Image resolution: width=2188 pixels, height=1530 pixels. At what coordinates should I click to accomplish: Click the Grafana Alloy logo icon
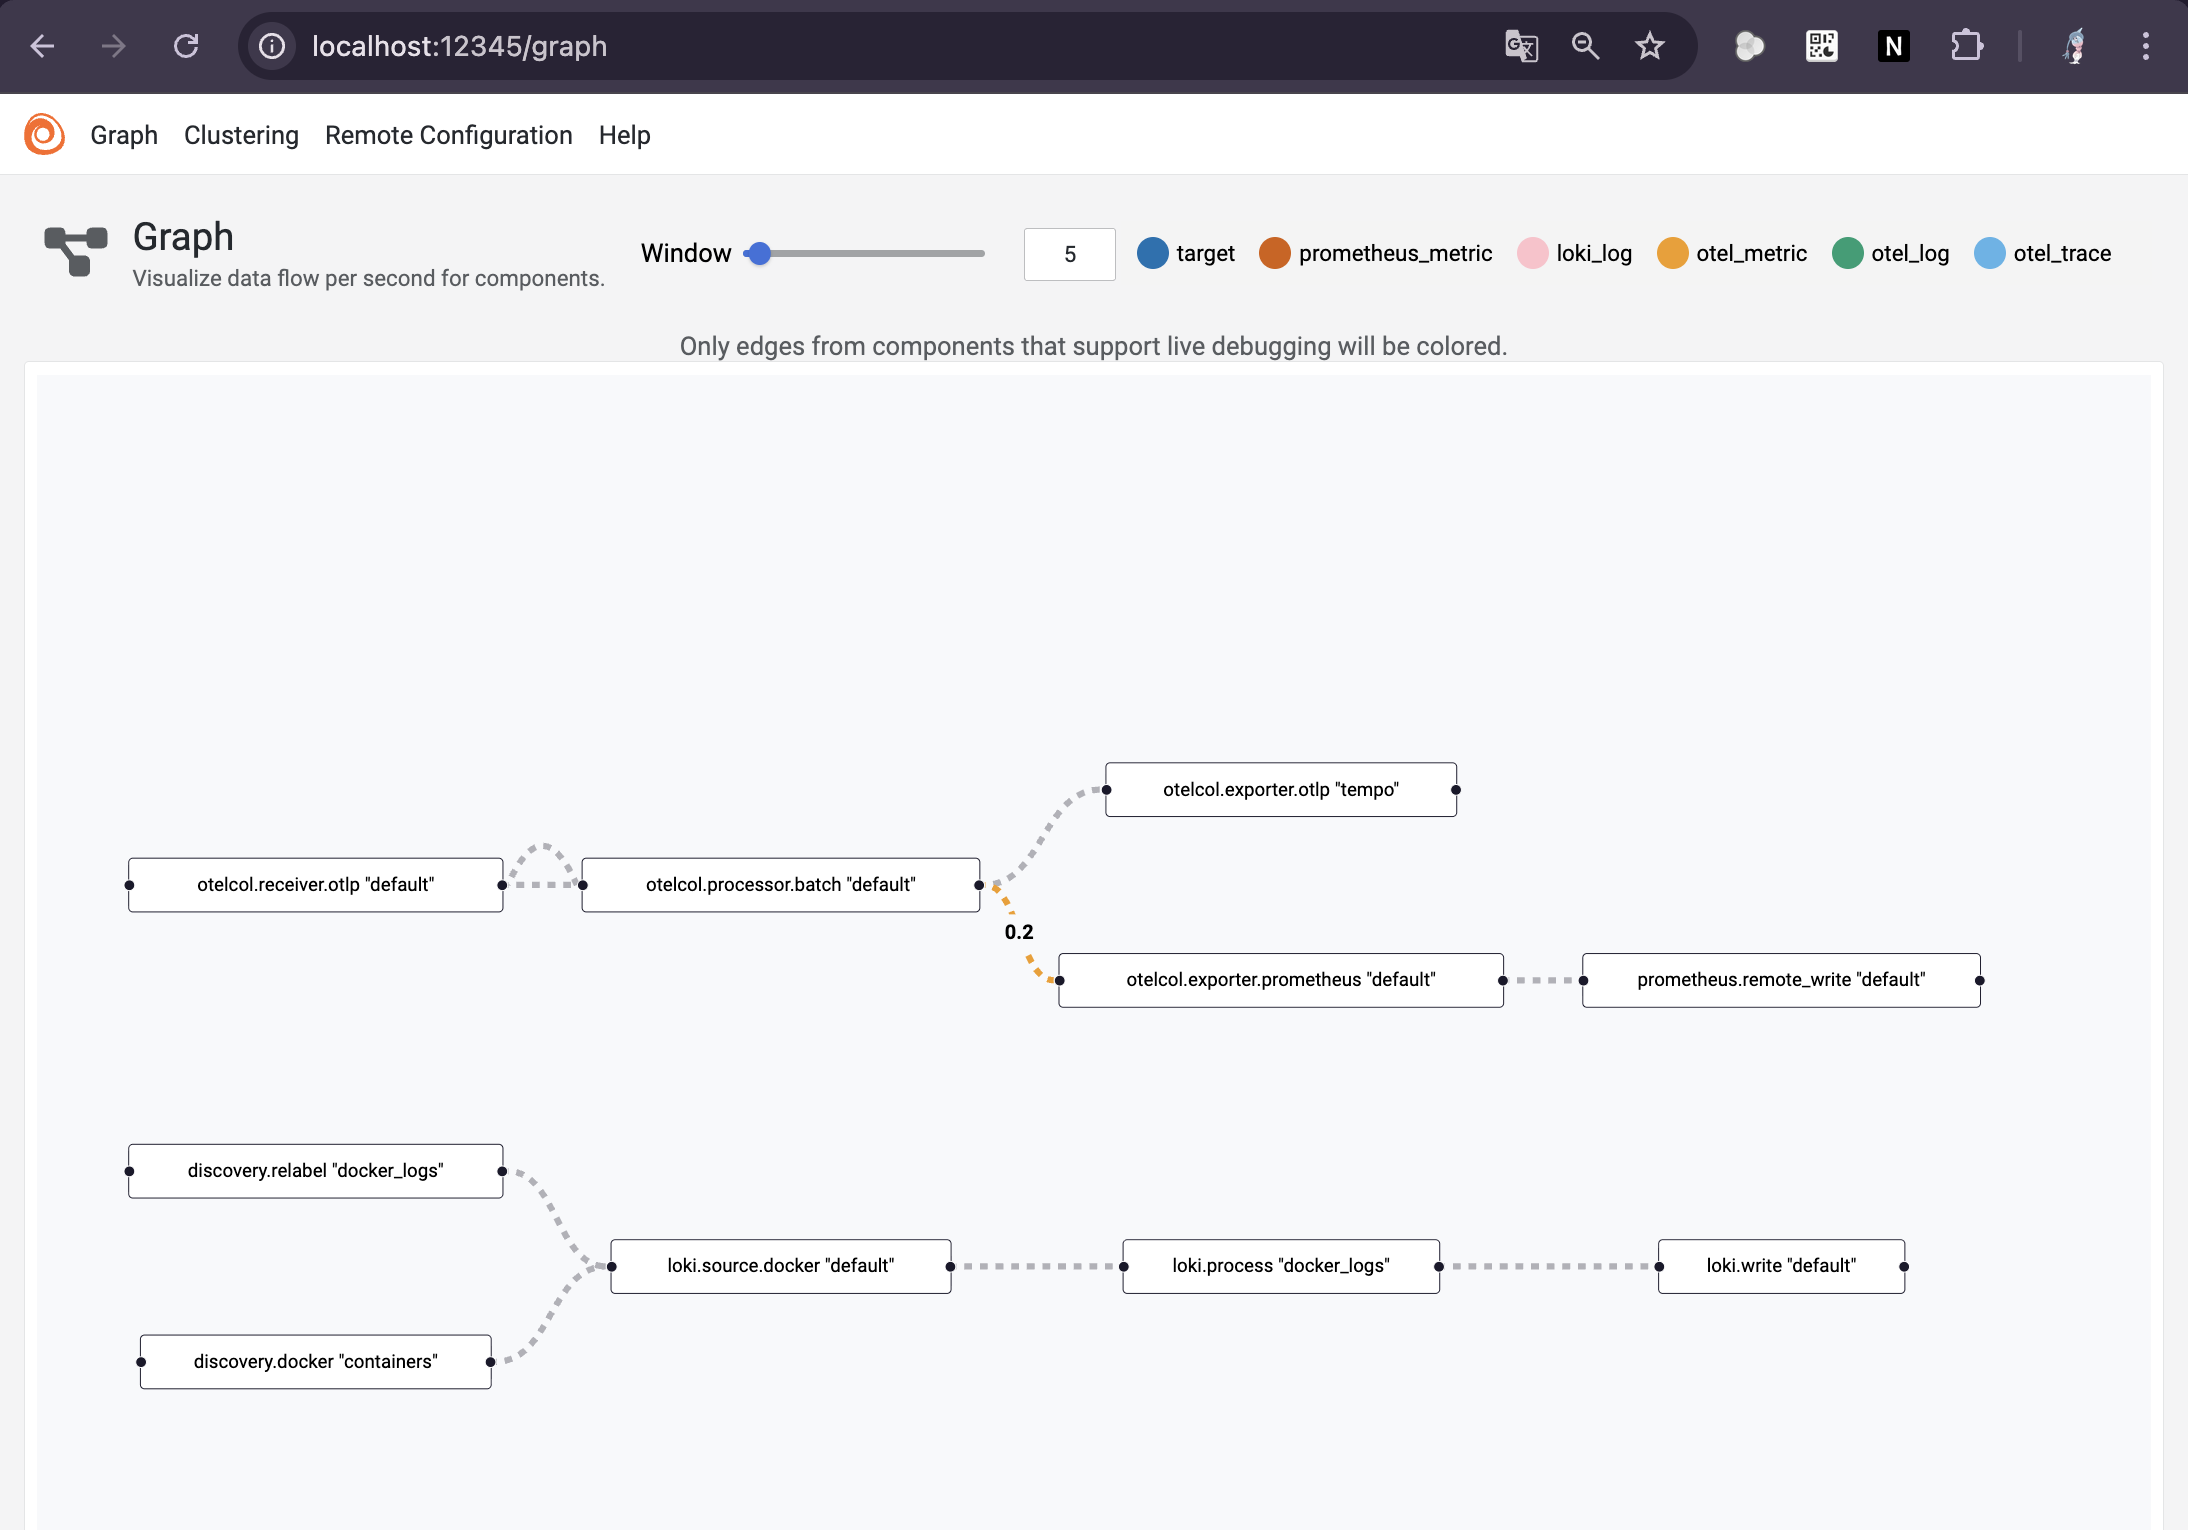pos(44,134)
